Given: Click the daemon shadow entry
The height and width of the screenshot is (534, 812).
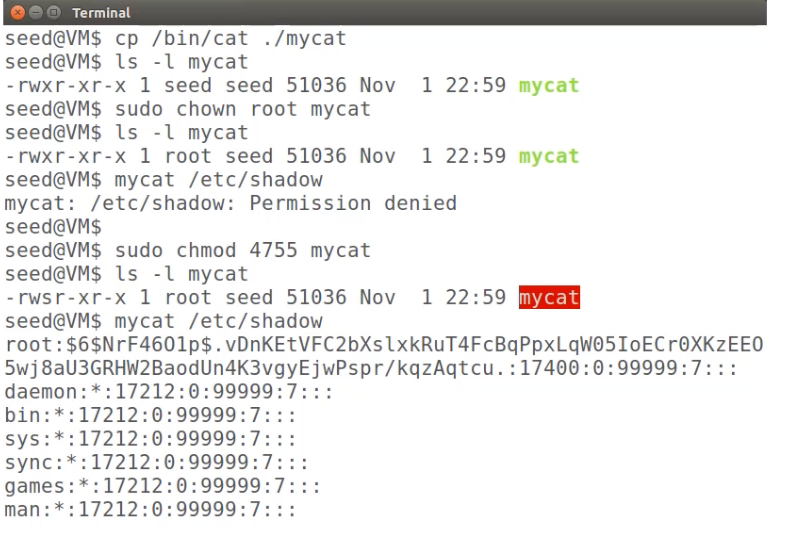Looking at the screenshot, I should click(x=168, y=392).
